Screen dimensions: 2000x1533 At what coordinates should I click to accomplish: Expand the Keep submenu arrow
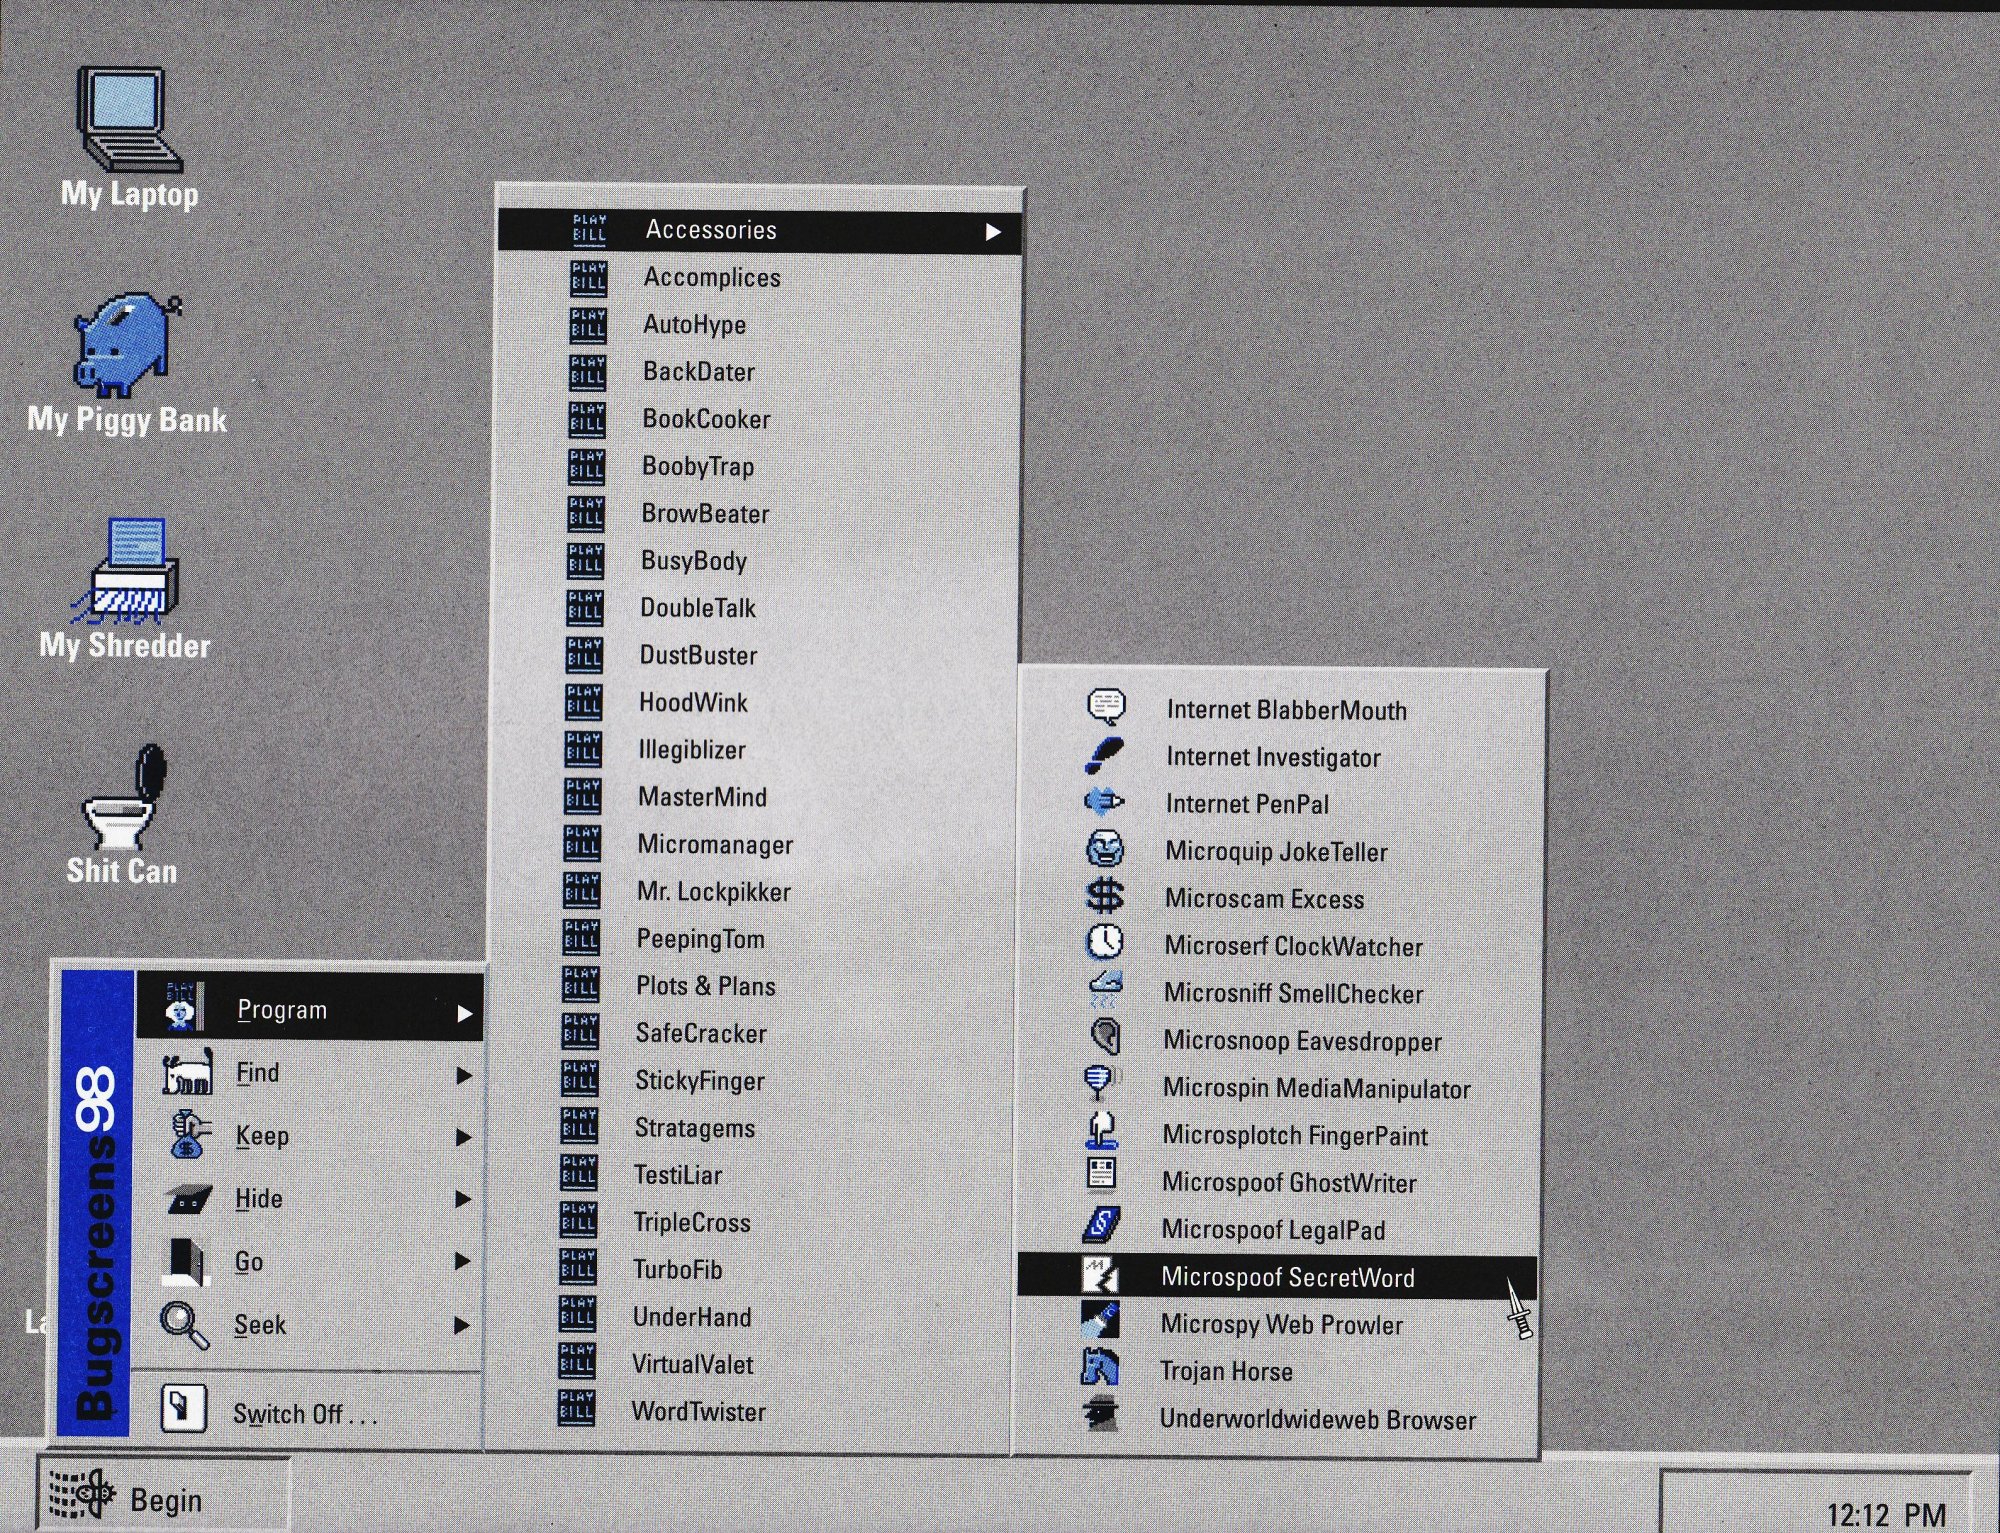463,1138
